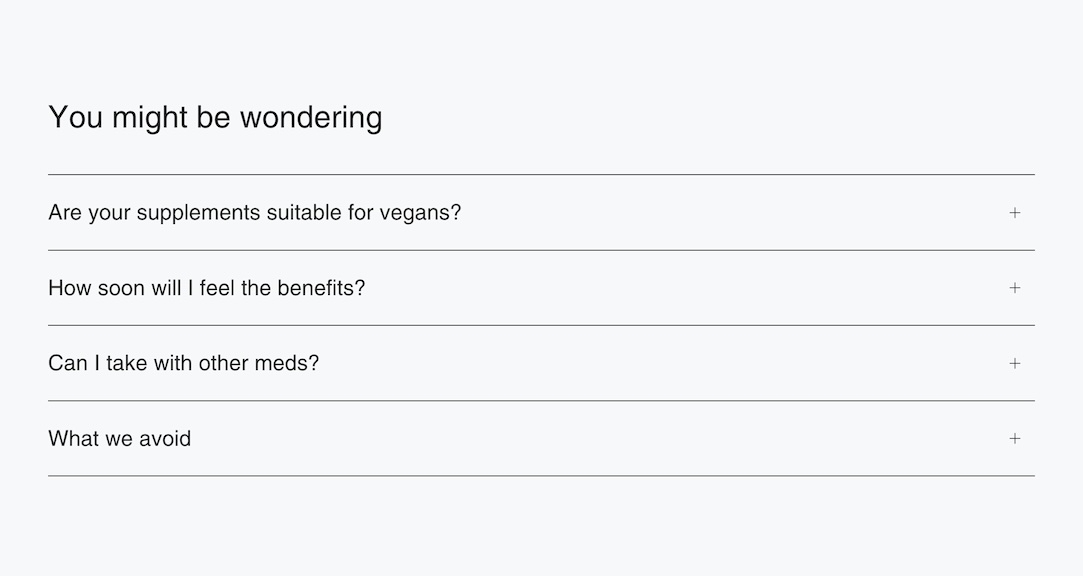Expand "Can I take with other meds?"
Screen dimensions: 1083x576
183,363
